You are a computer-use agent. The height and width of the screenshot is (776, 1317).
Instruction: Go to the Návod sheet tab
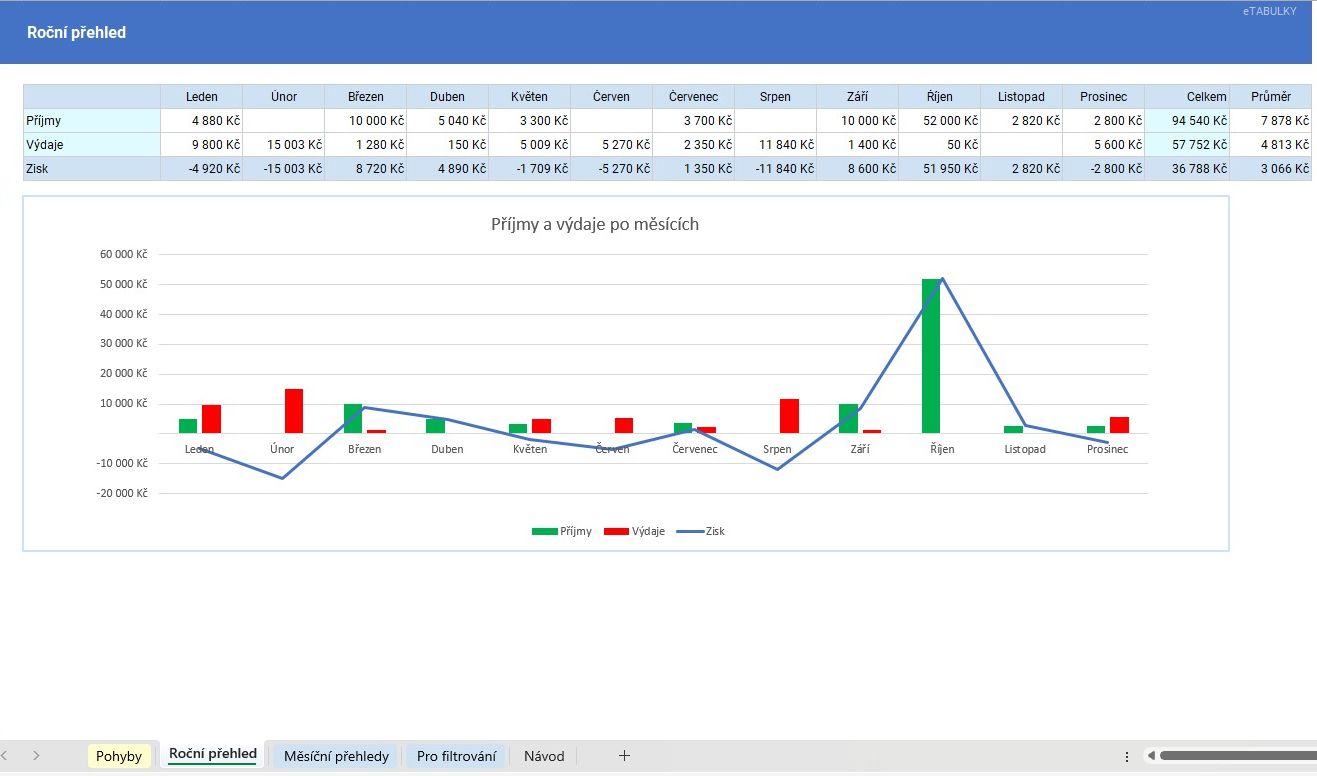(x=544, y=756)
